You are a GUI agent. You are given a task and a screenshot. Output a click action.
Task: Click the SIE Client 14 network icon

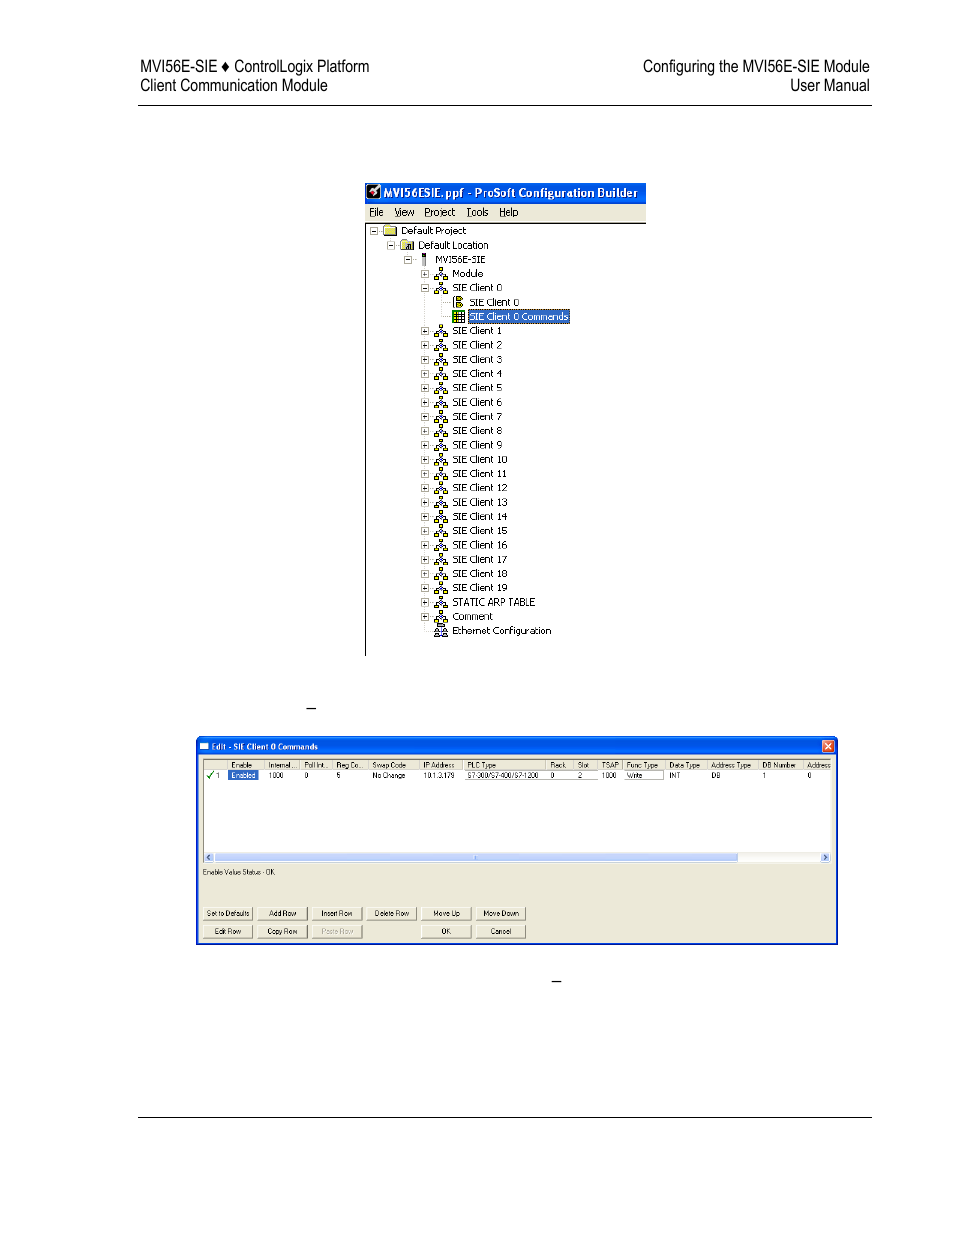coord(441,517)
